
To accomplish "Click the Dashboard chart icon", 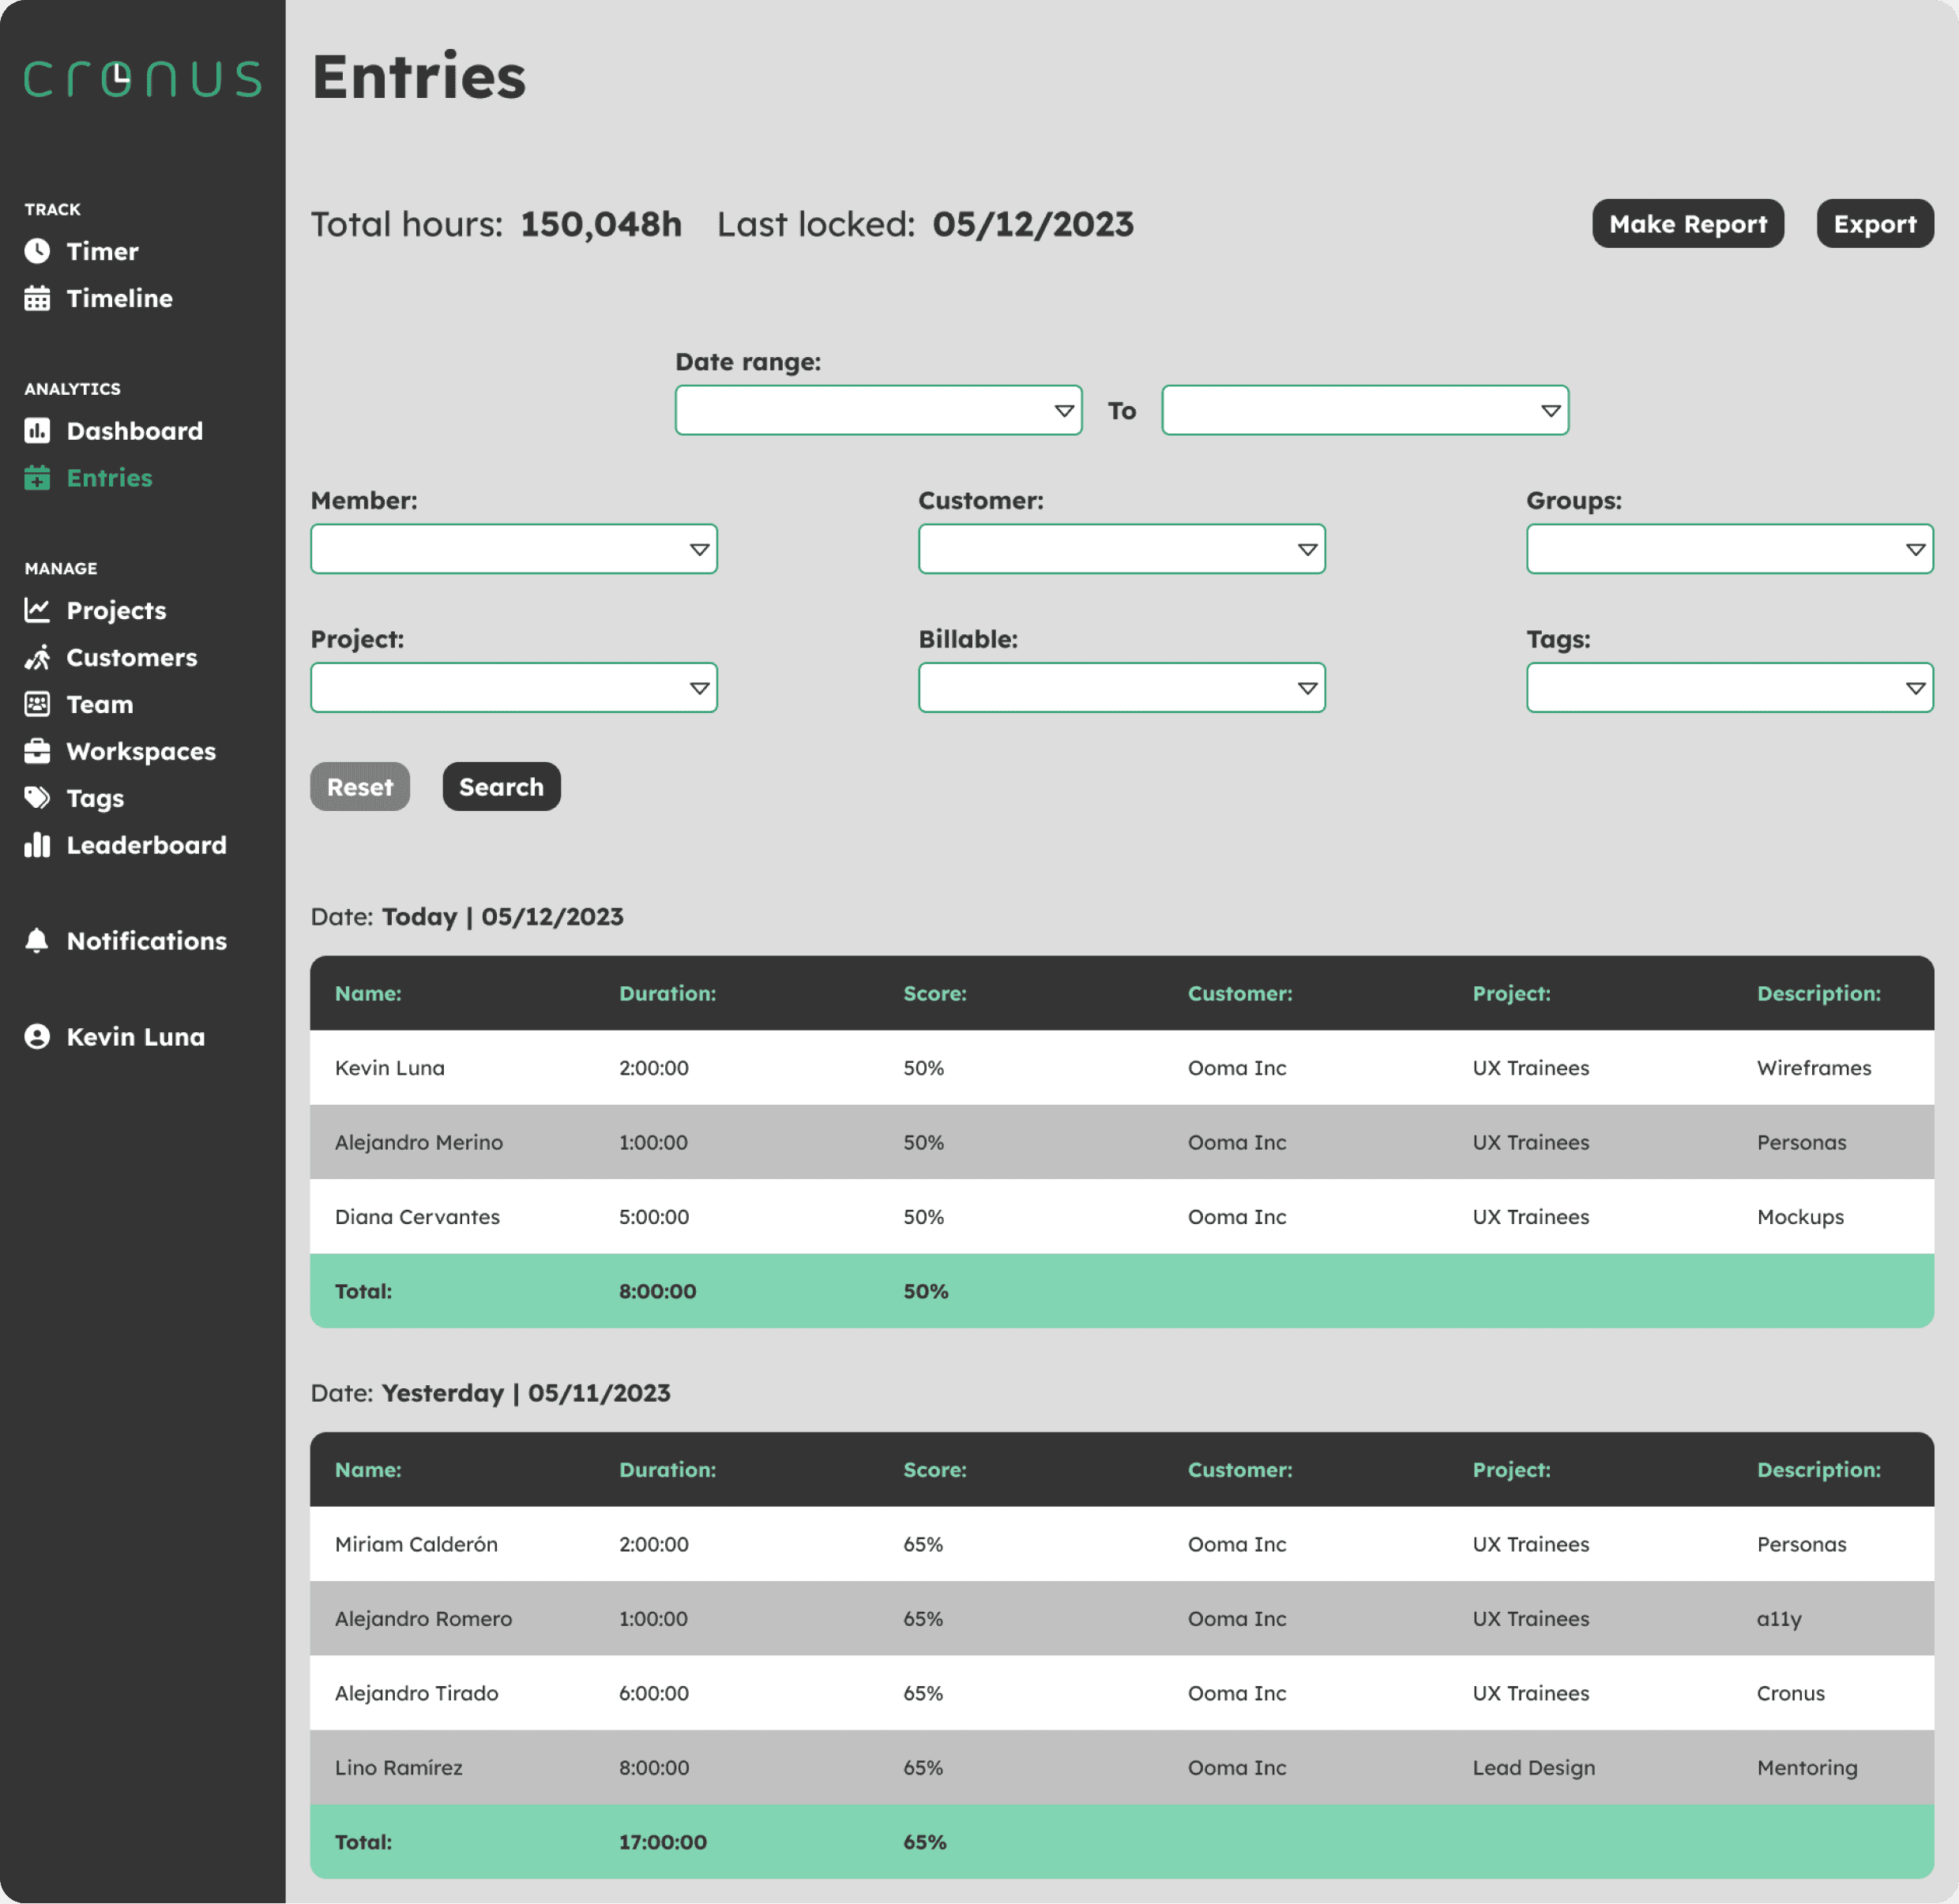I will [x=37, y=431].
